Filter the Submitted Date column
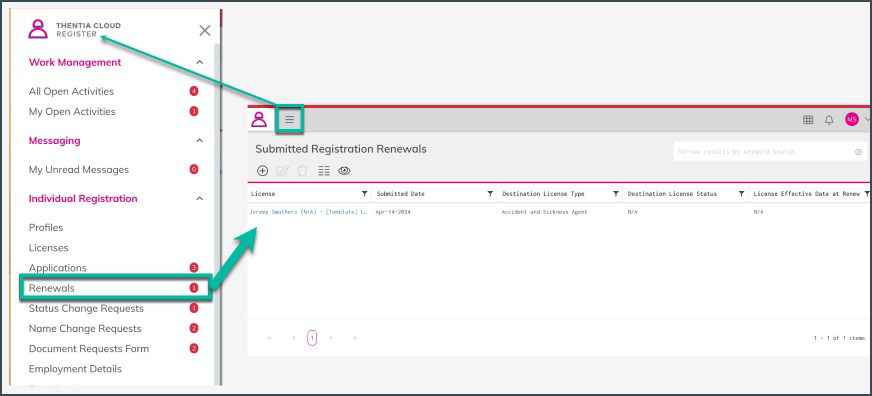872x396 pixels. coord(490,194)
